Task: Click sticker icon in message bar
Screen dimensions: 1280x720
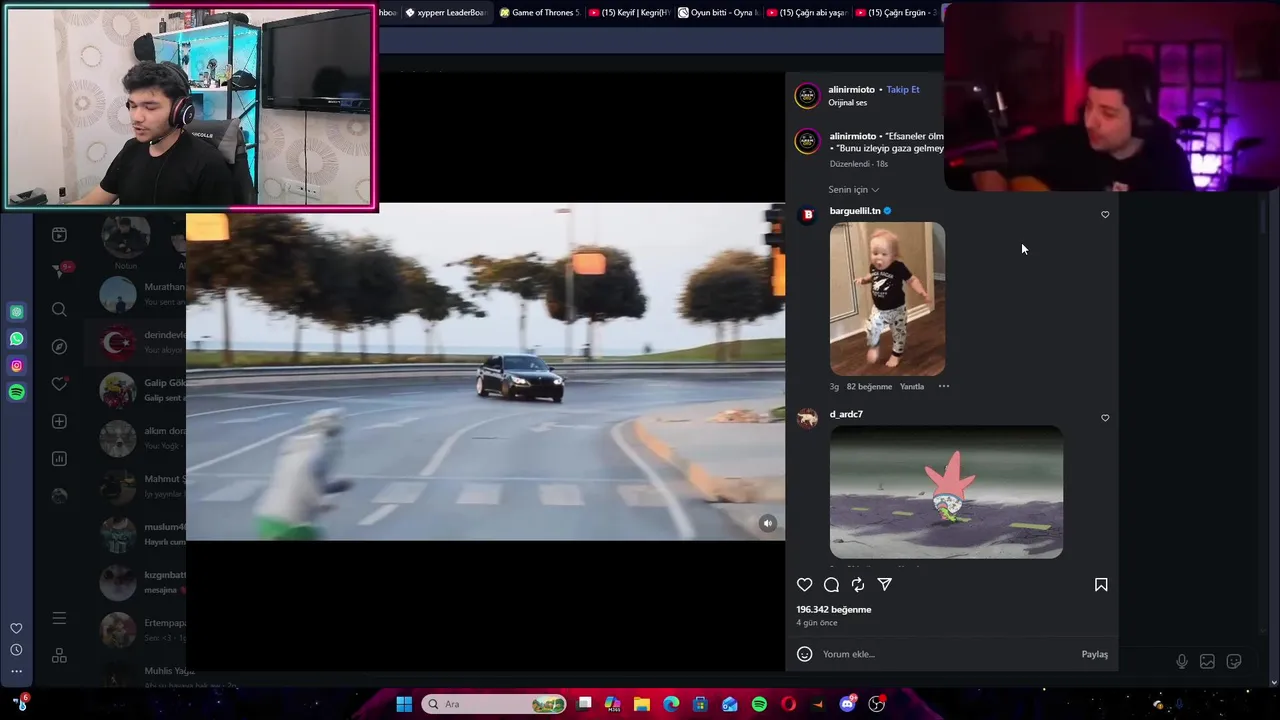Action: click(x=1234, y=661)
